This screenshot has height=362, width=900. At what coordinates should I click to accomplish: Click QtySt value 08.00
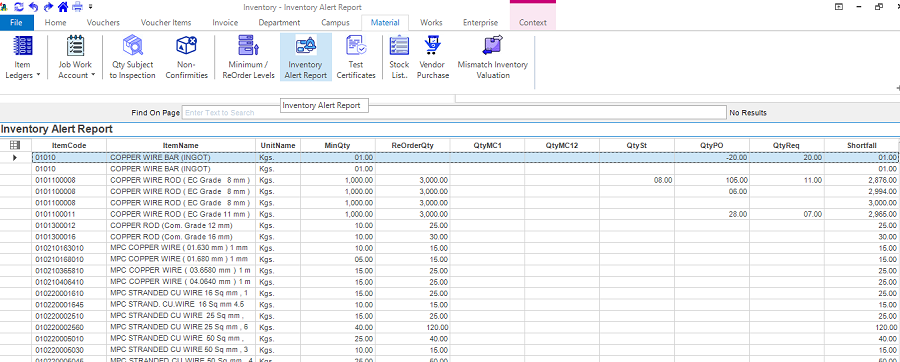coord(637,180)
